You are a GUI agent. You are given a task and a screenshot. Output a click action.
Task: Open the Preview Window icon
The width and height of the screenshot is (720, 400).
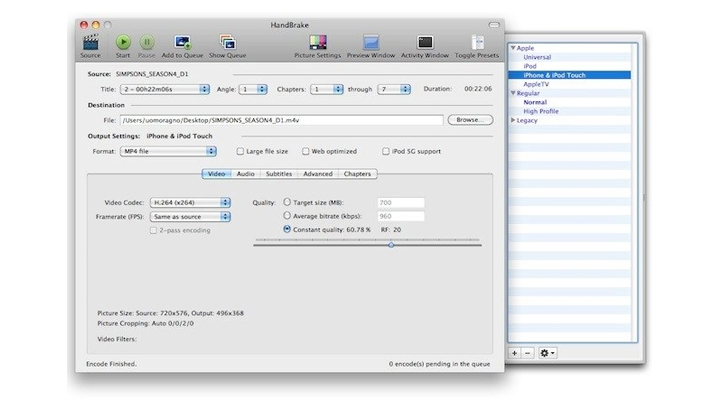[x=371, y=42]
